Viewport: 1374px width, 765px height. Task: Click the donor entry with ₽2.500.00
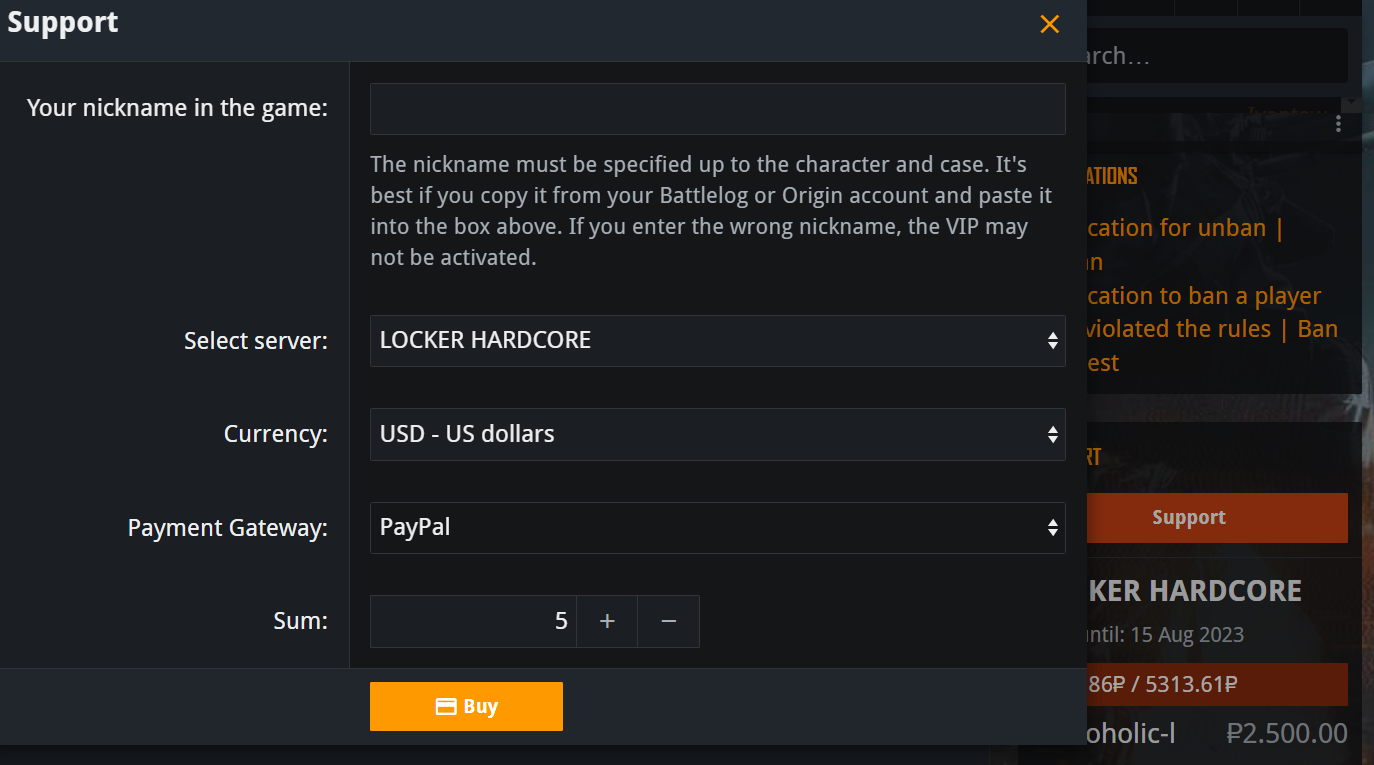tap(1217, 734)
